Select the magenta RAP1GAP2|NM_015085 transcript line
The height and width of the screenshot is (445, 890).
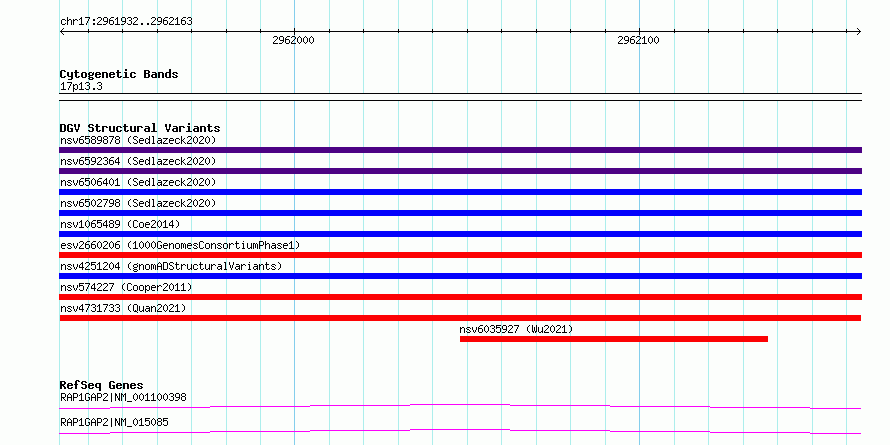460,431
